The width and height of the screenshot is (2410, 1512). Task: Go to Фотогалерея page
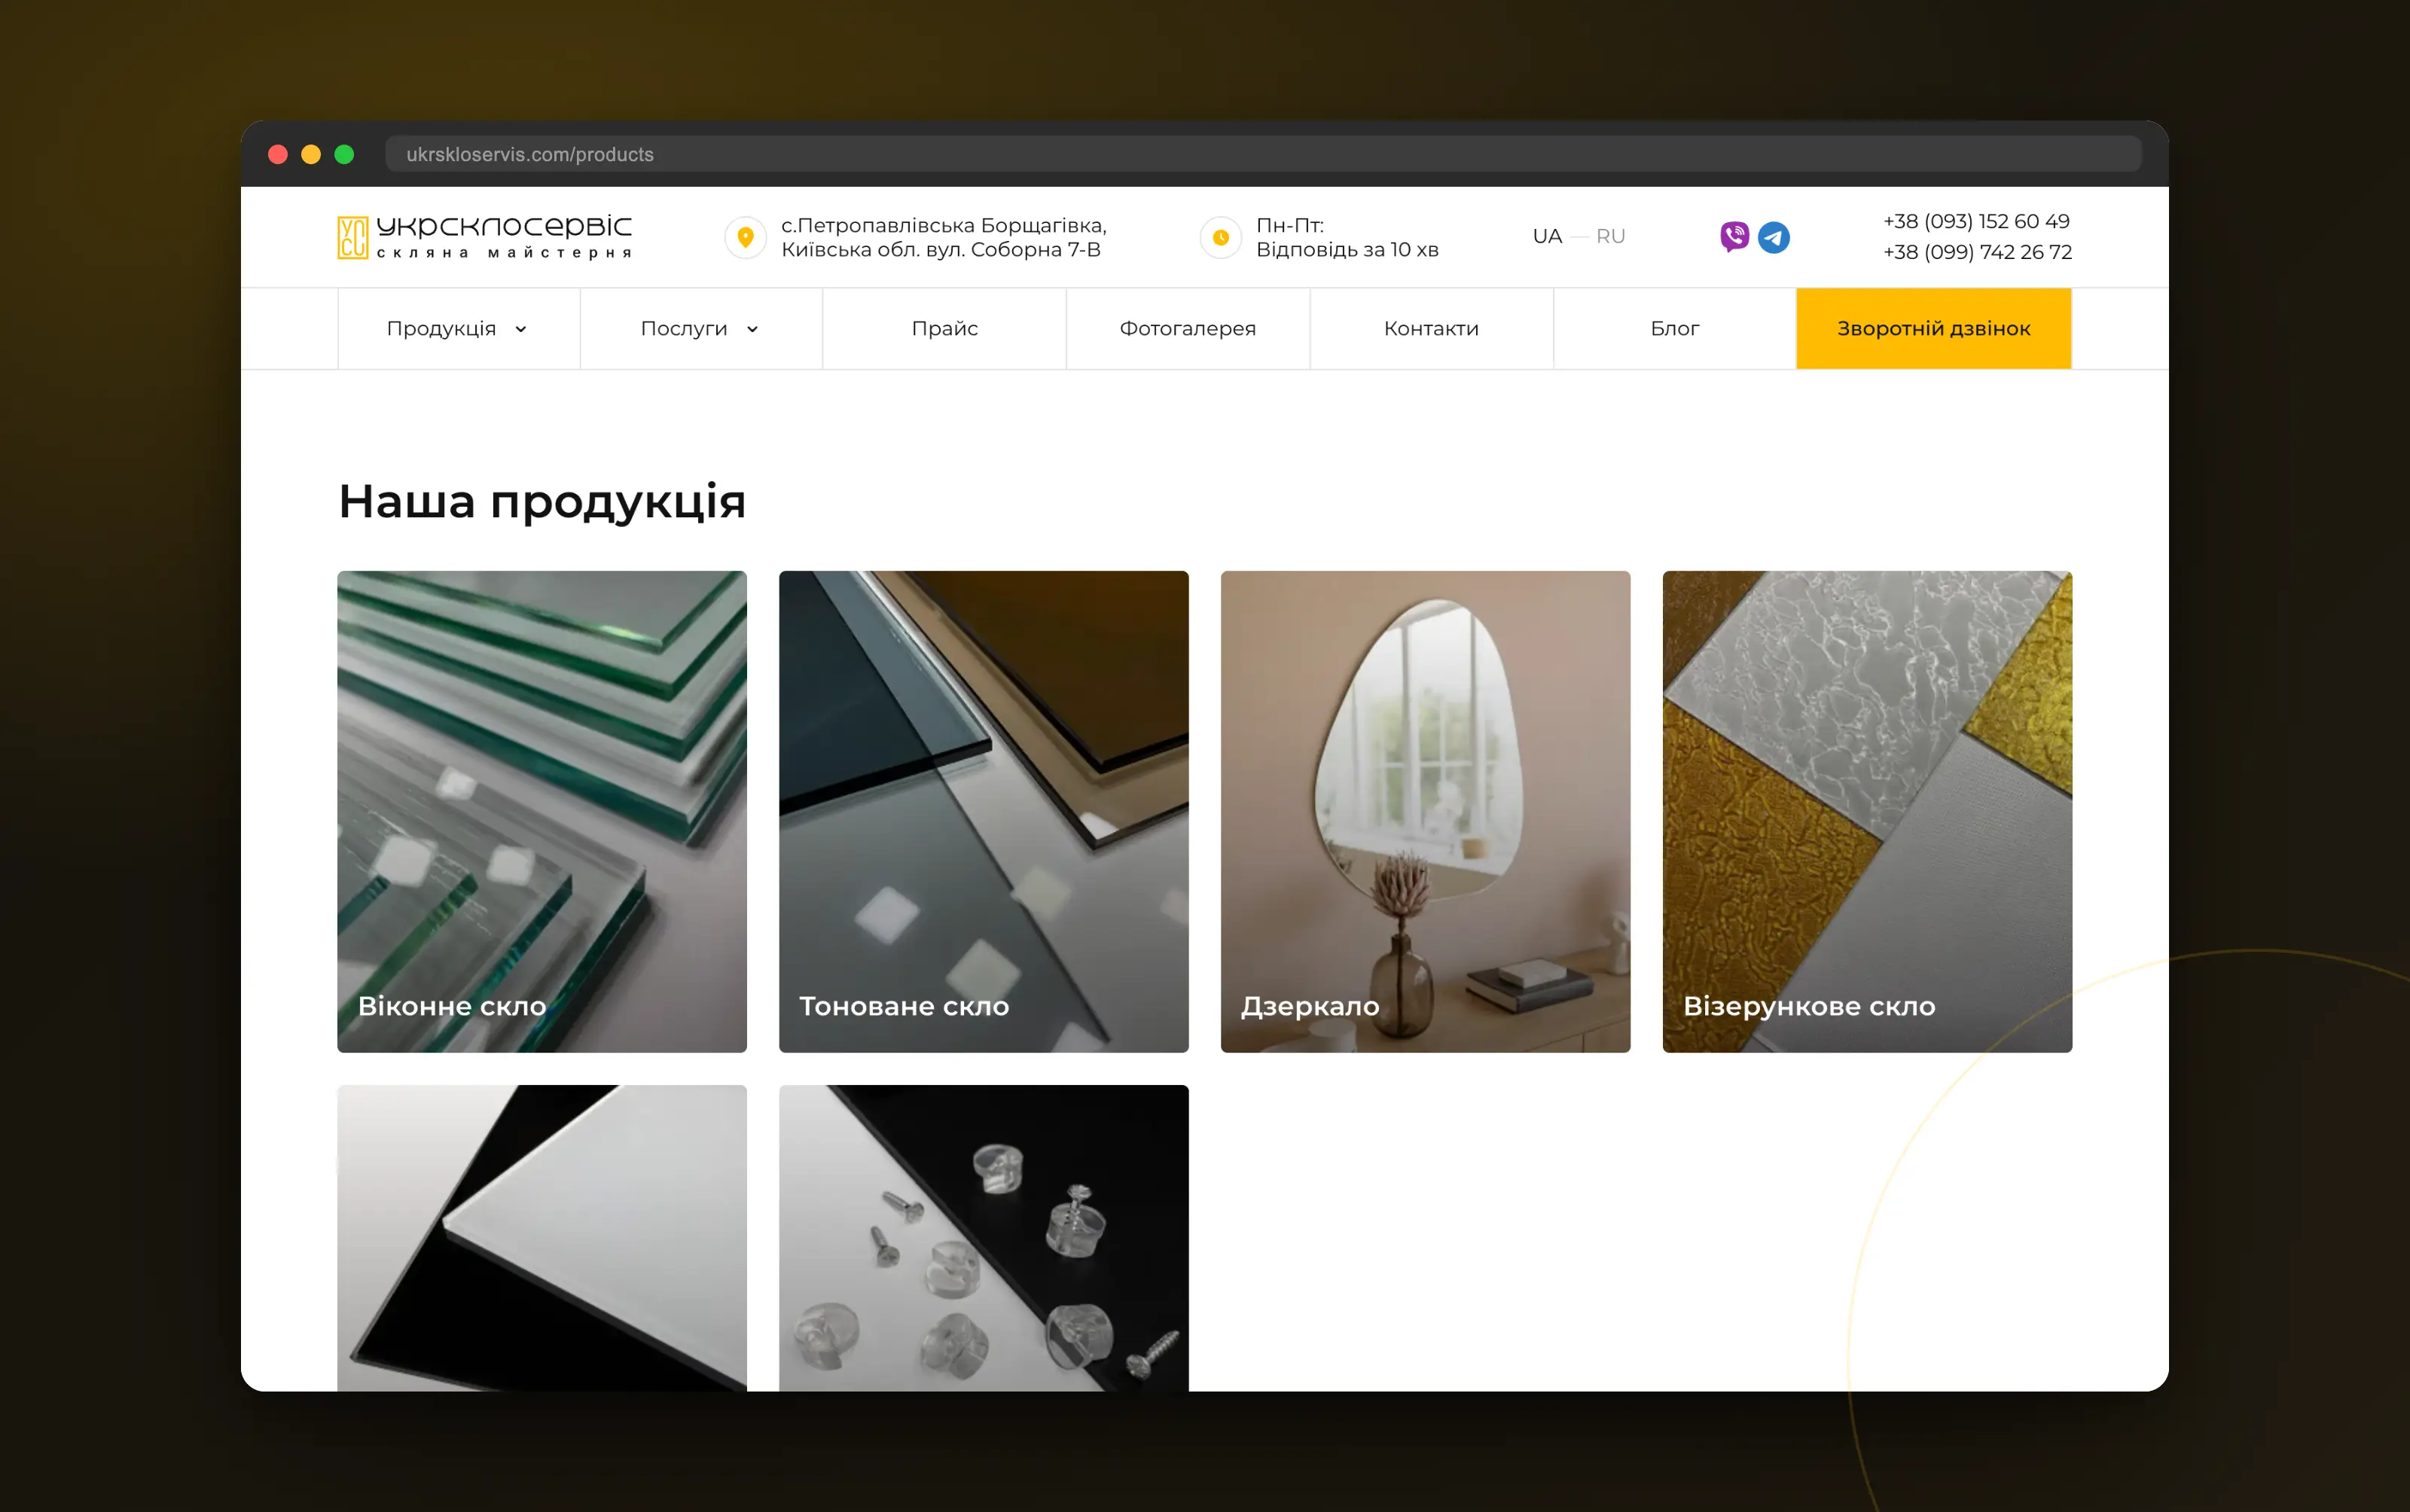coord(1188,329)
